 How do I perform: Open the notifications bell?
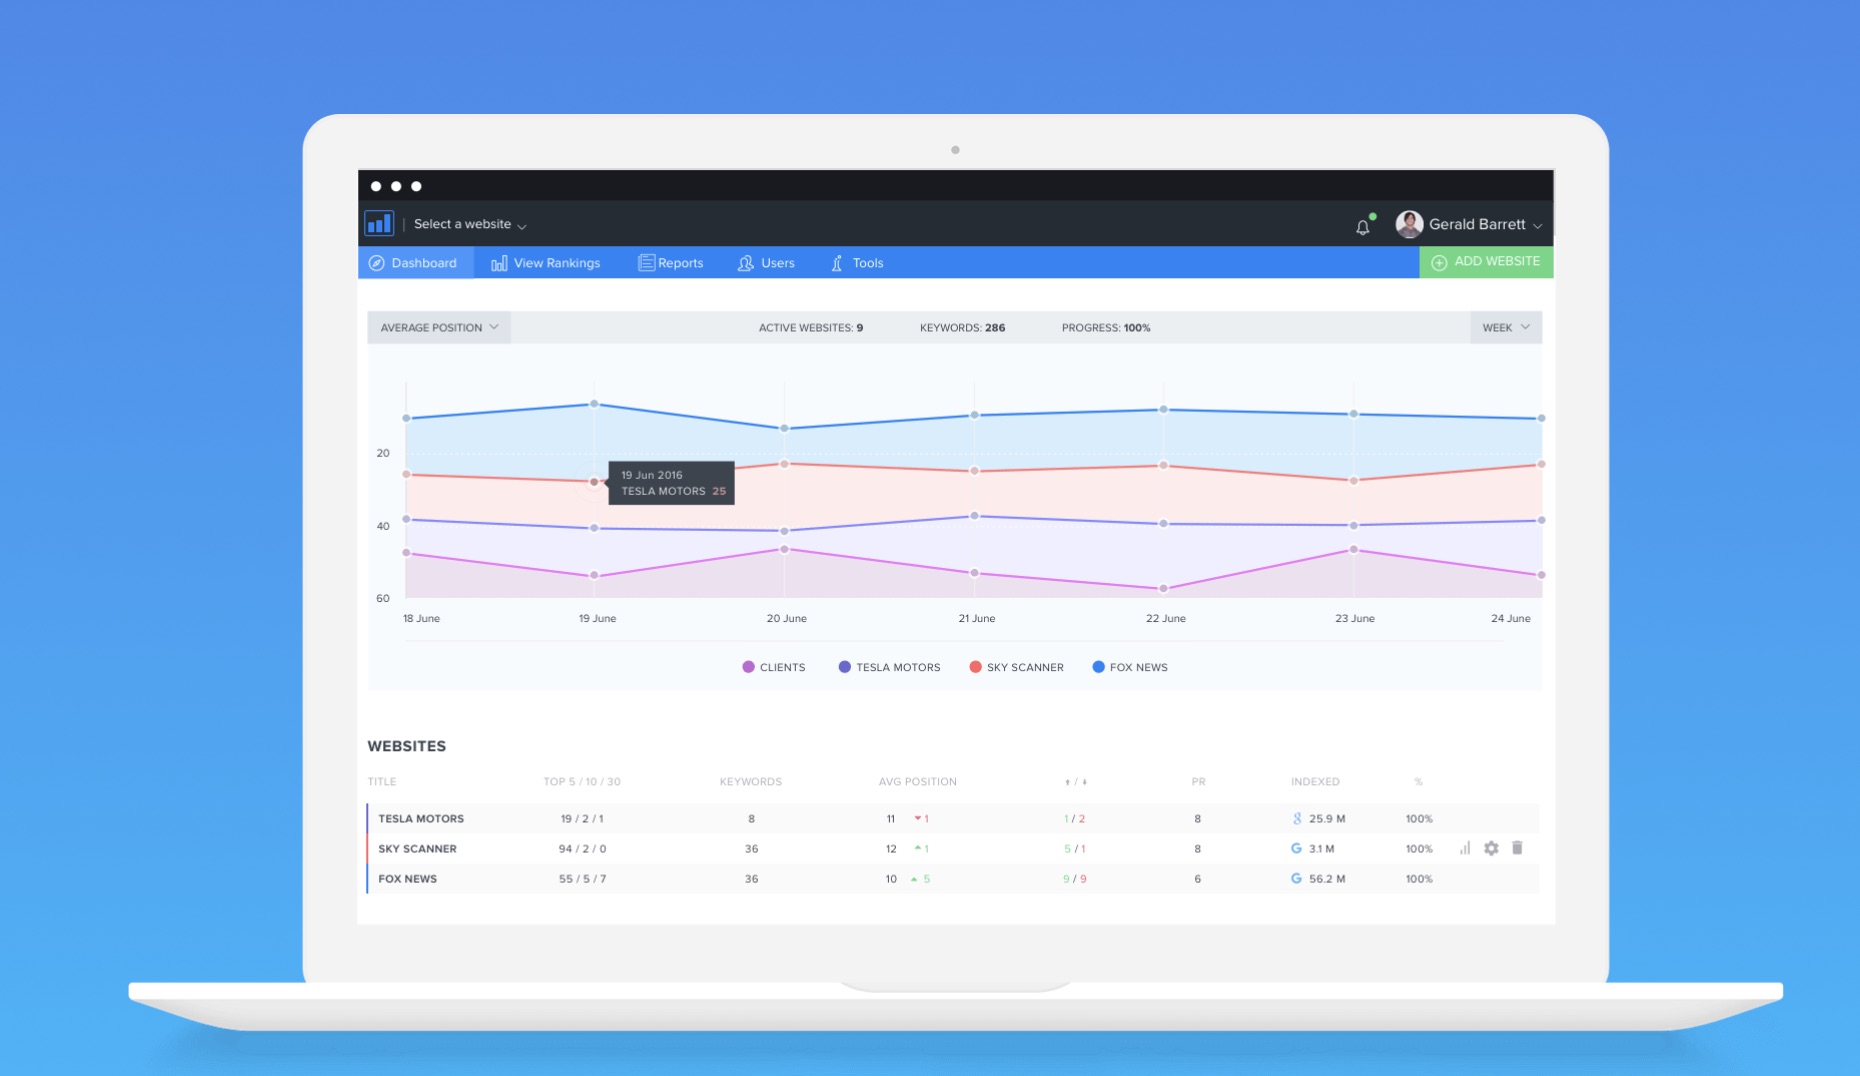coord(1362,227)
